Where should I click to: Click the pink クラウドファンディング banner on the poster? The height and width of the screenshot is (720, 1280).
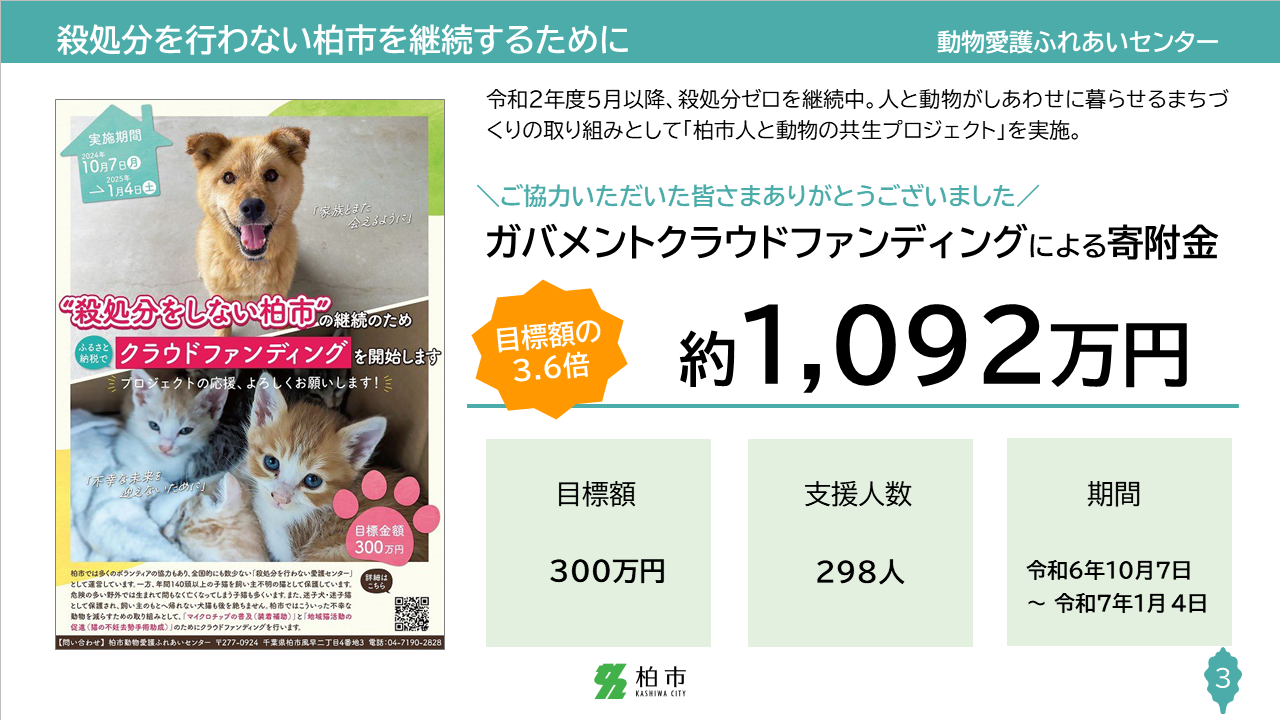click(231, 354)
